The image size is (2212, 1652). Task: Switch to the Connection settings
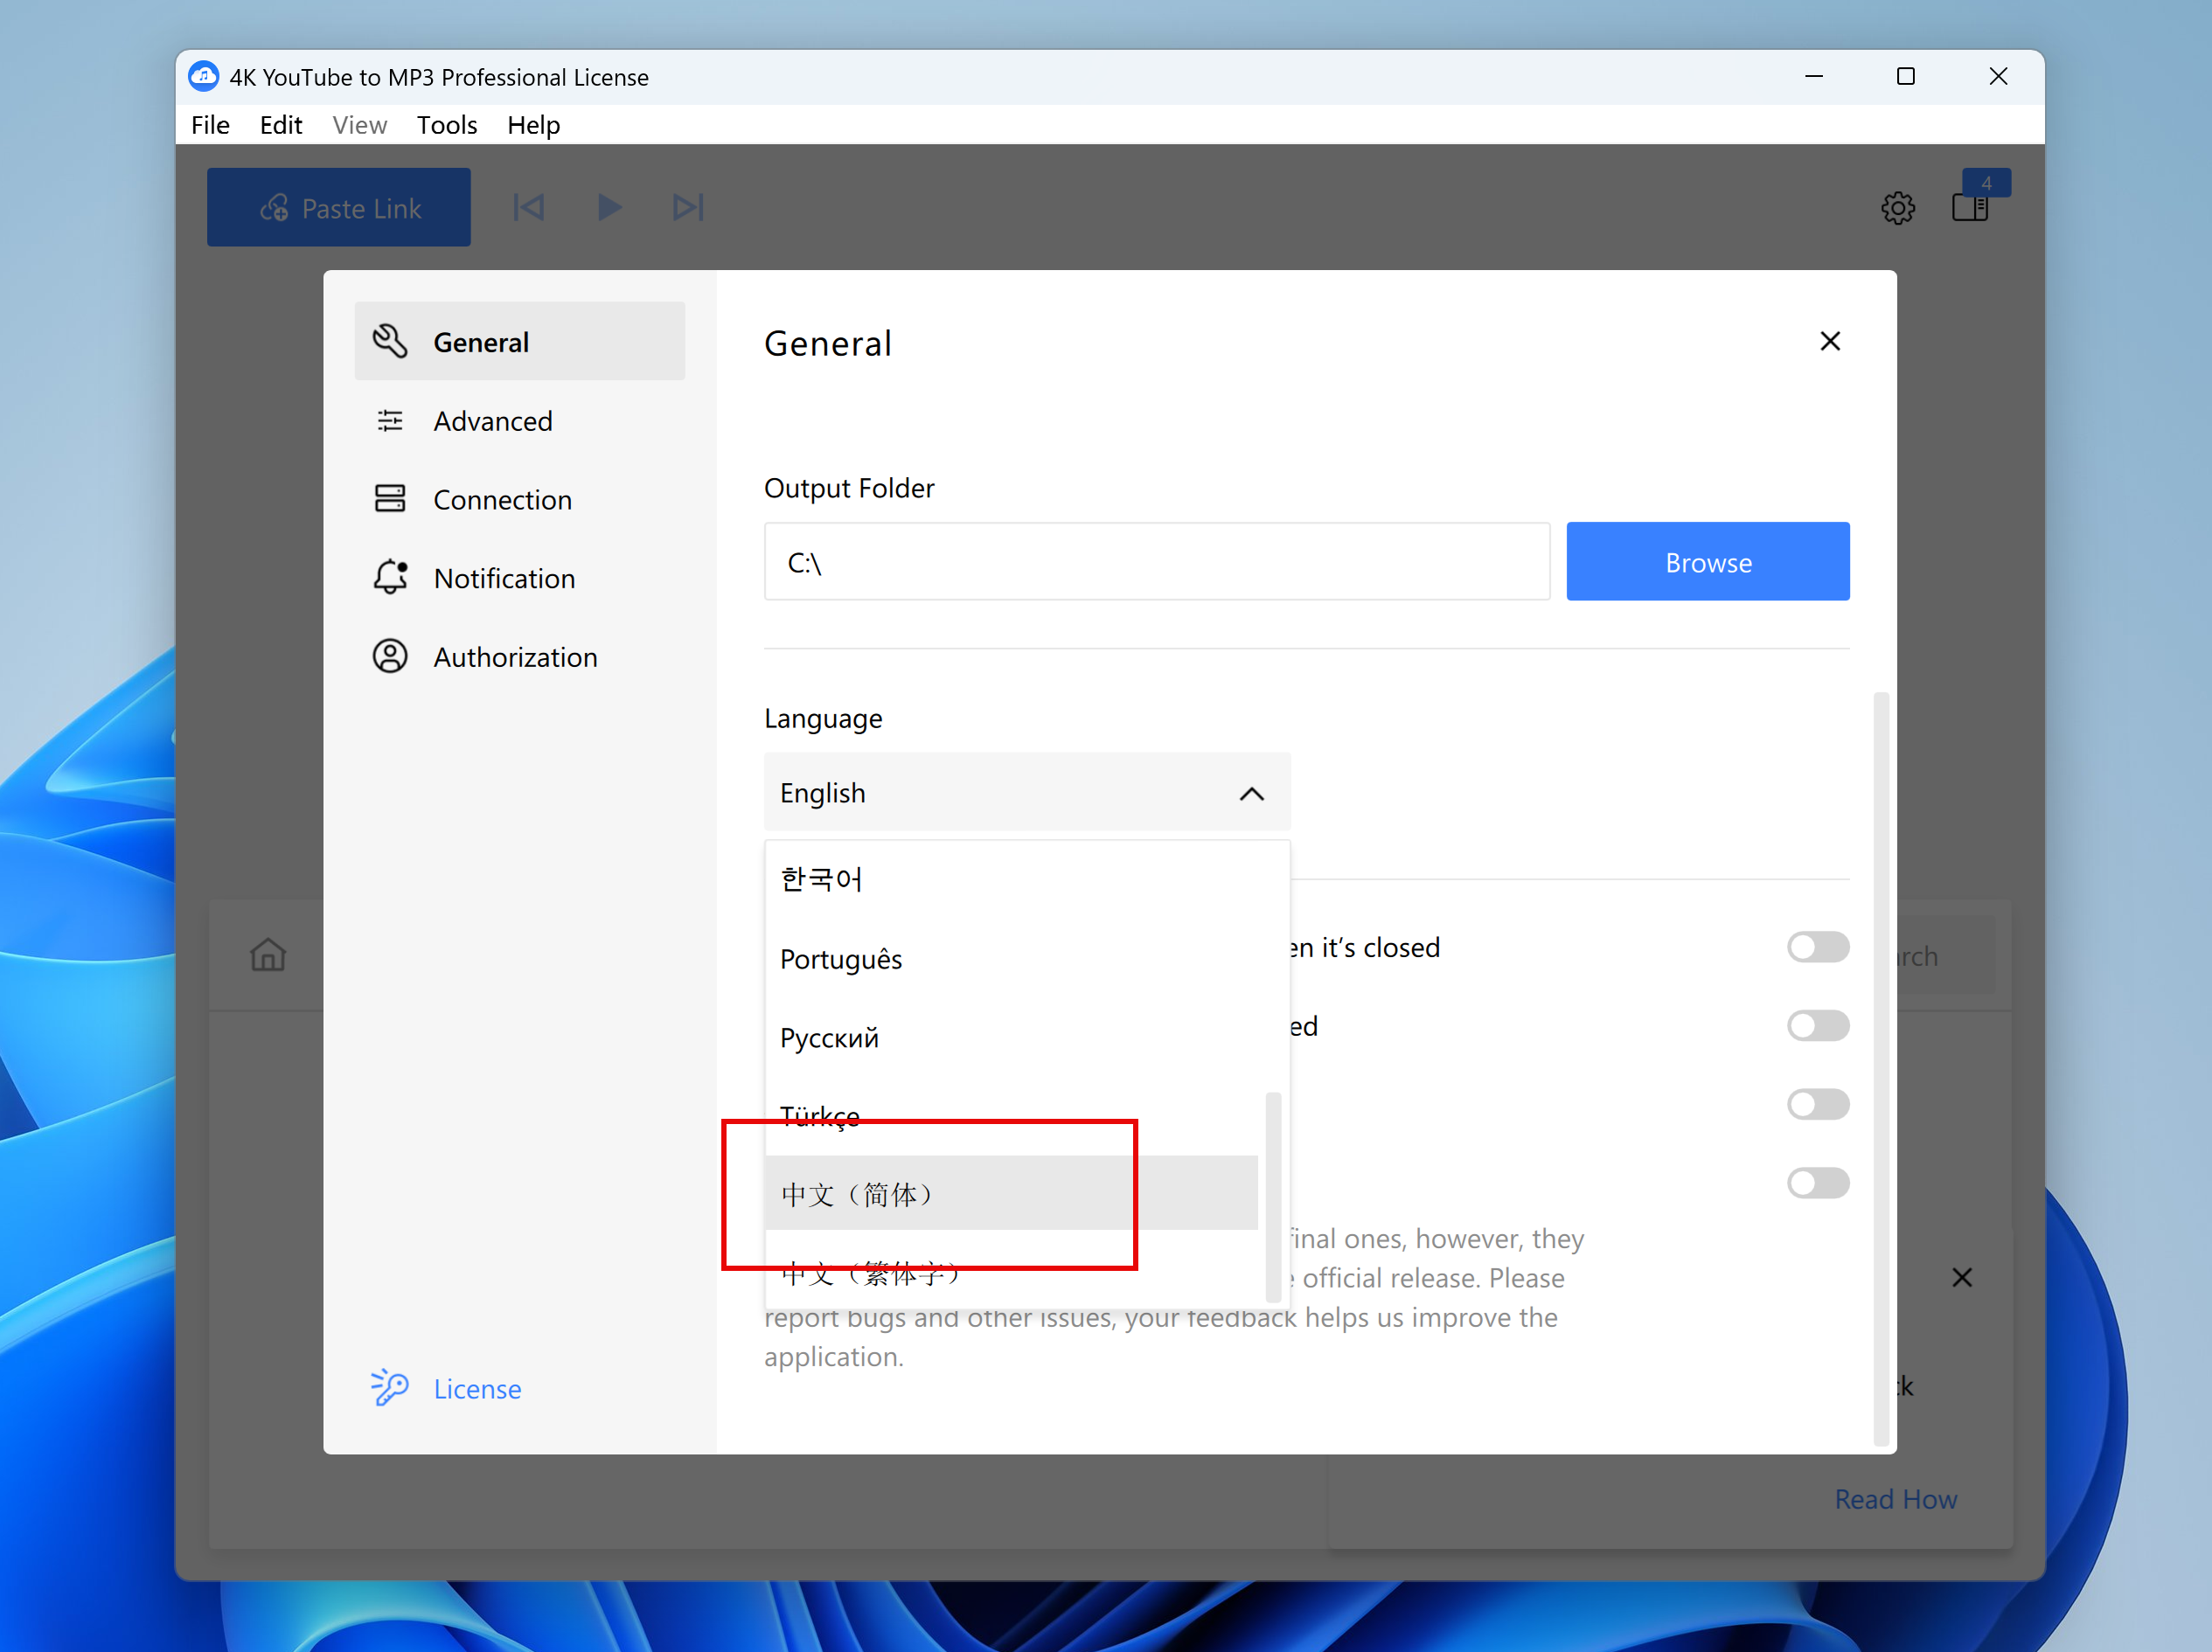pyautogui.click(x=501, y=500)
